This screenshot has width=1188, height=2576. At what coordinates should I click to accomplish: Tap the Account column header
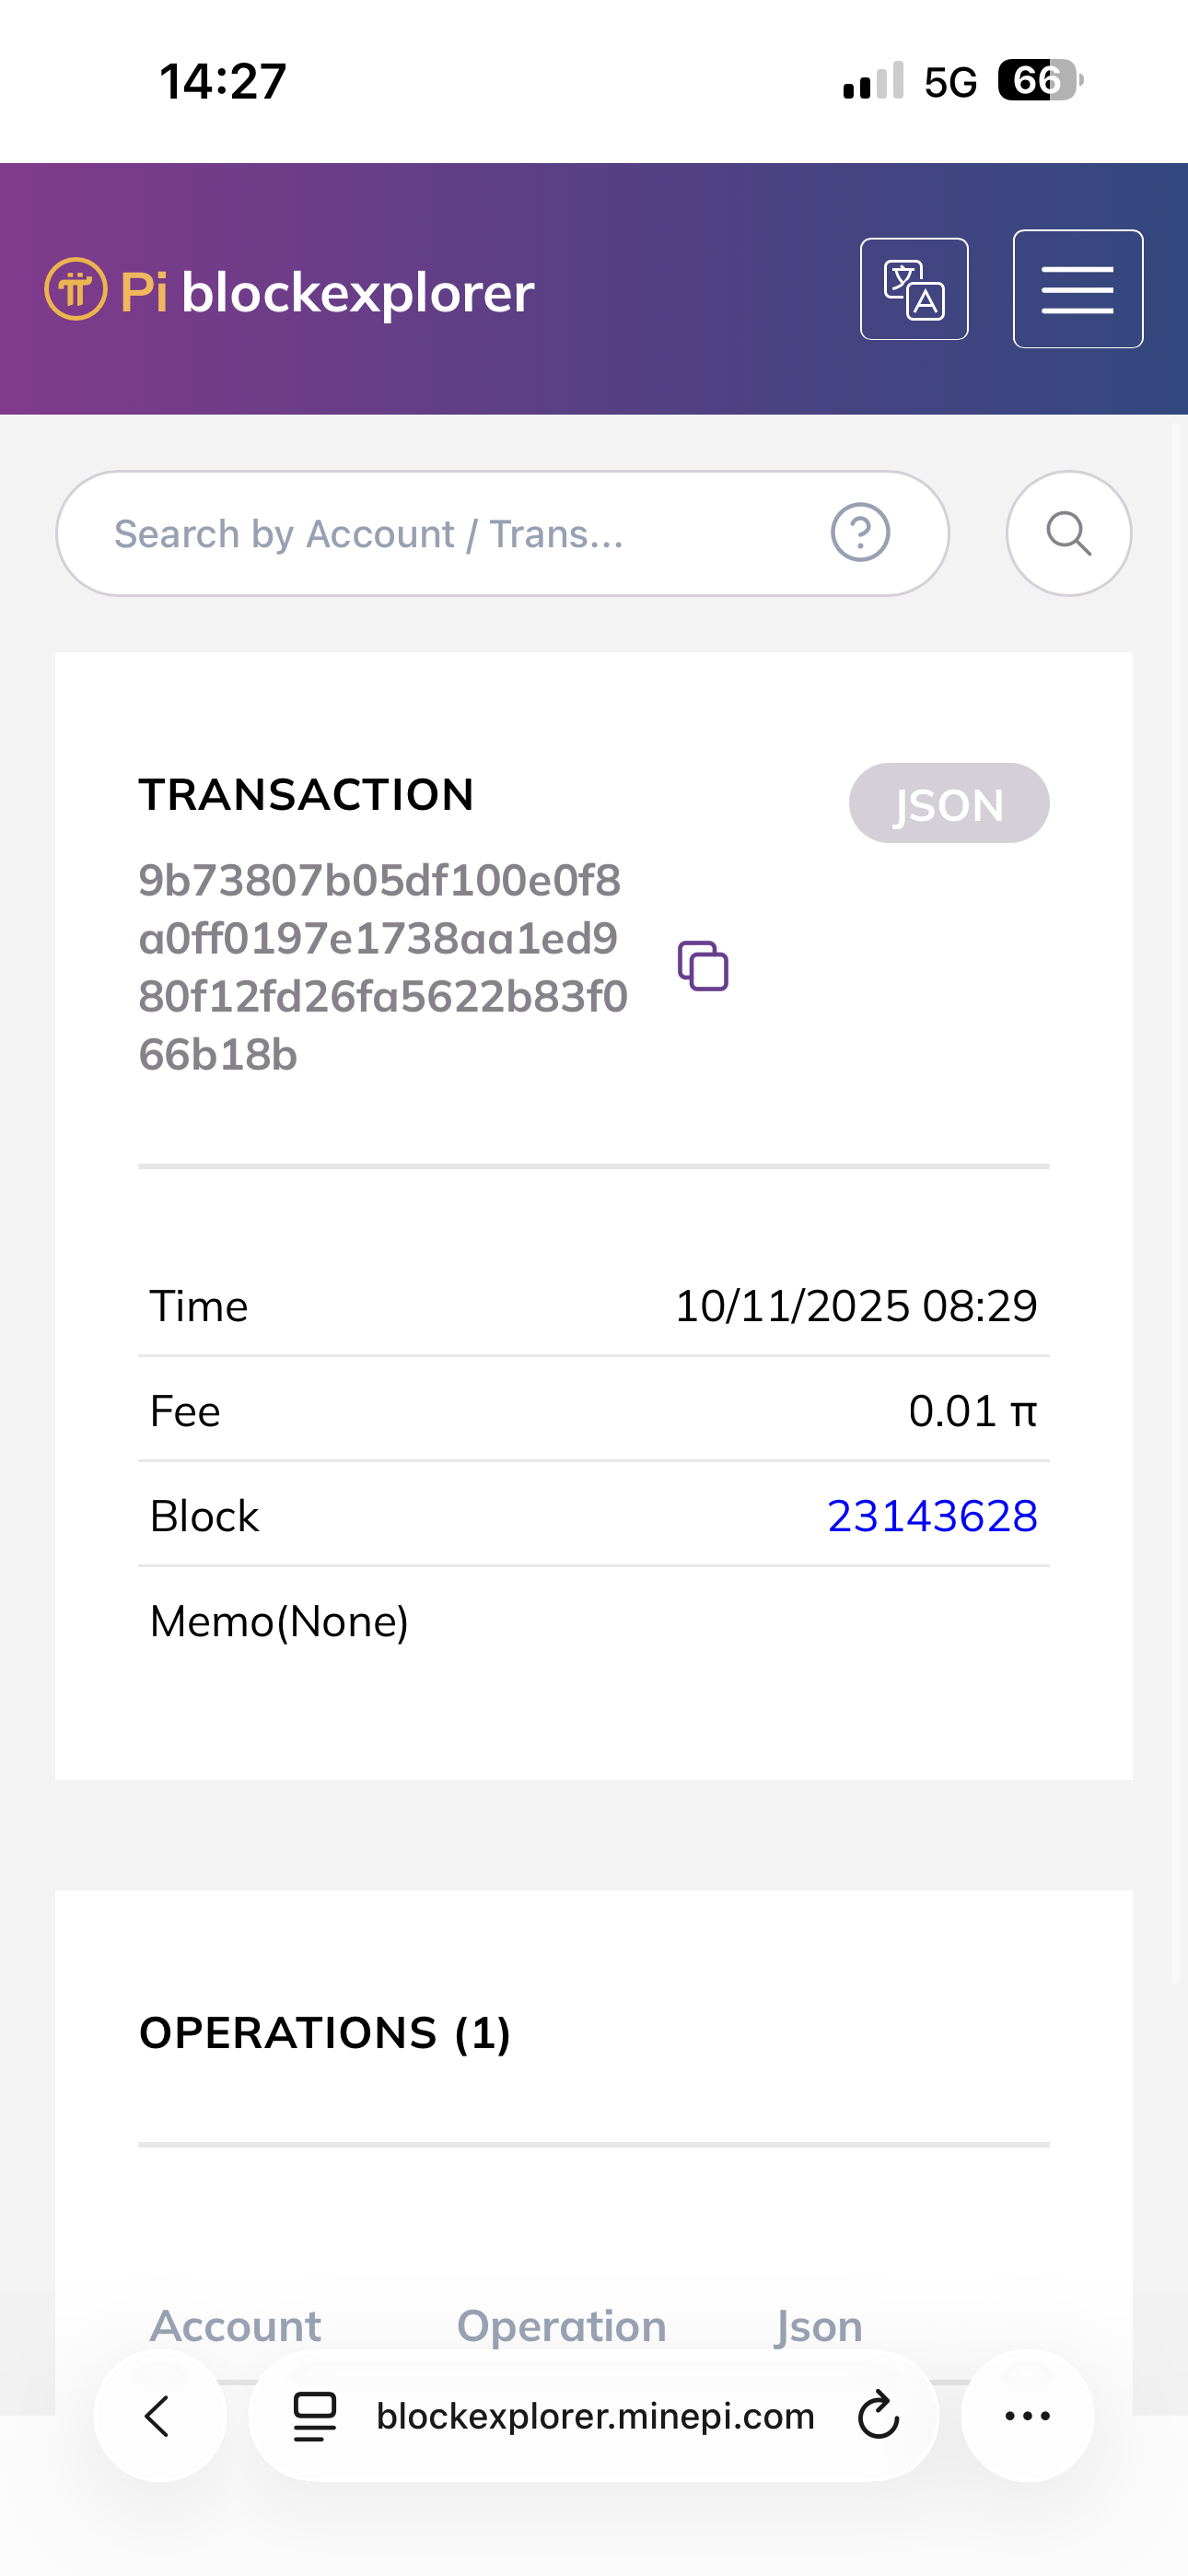point(235,2326)
